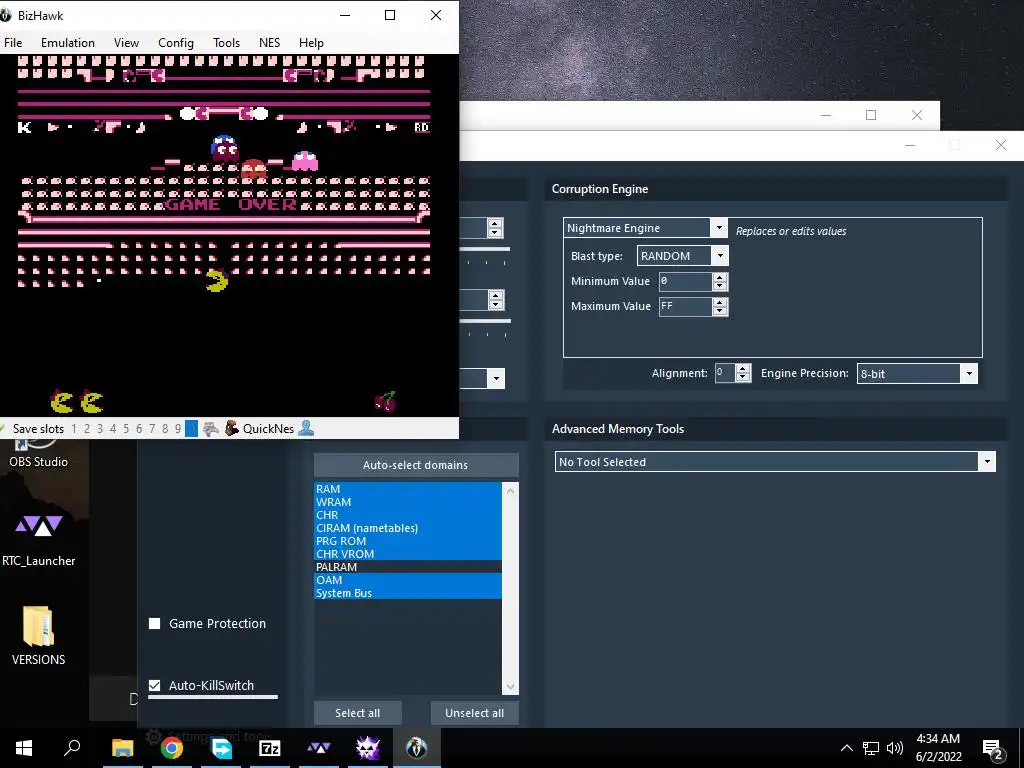Screen dimensions: 1024x768
Task: Open the Tools menu
Action: point(227,42)
